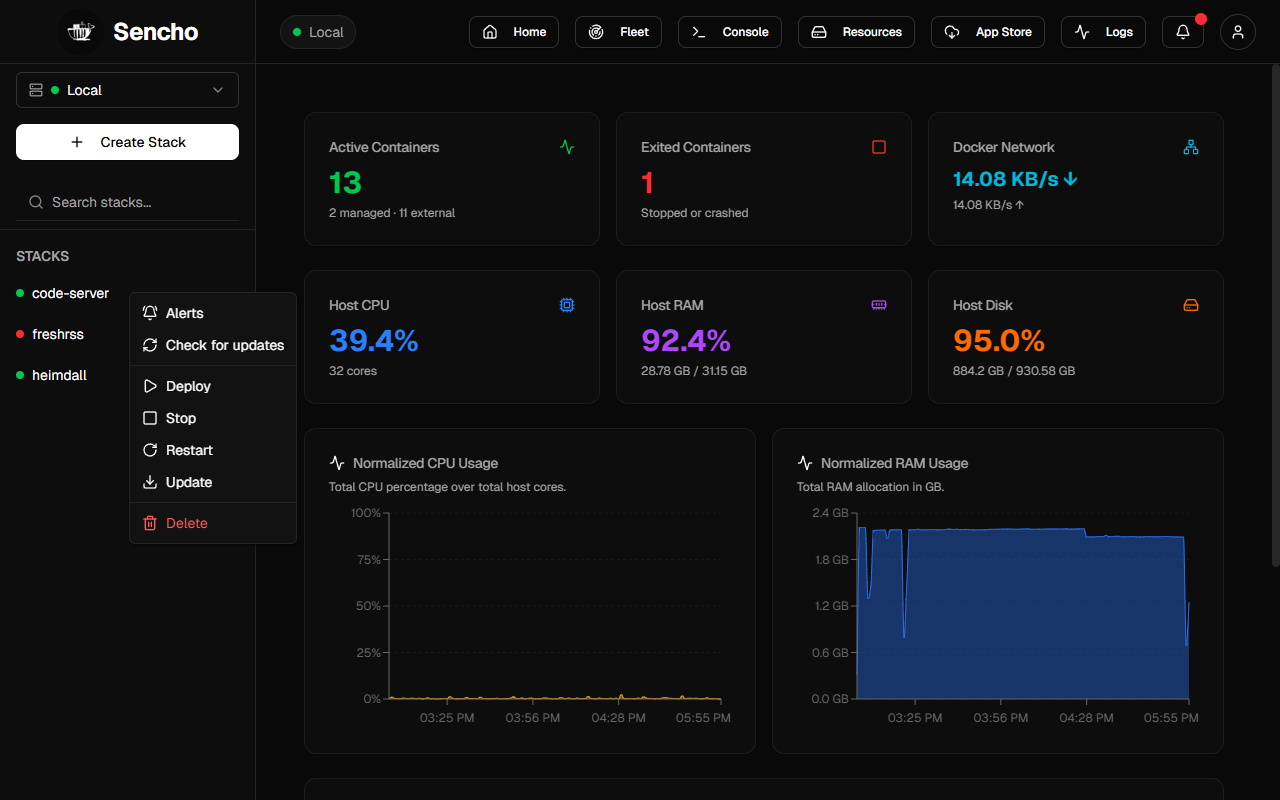This screenshot has width=1280, height=800.
Task: Open the user profile icon
Action: 1238,32
